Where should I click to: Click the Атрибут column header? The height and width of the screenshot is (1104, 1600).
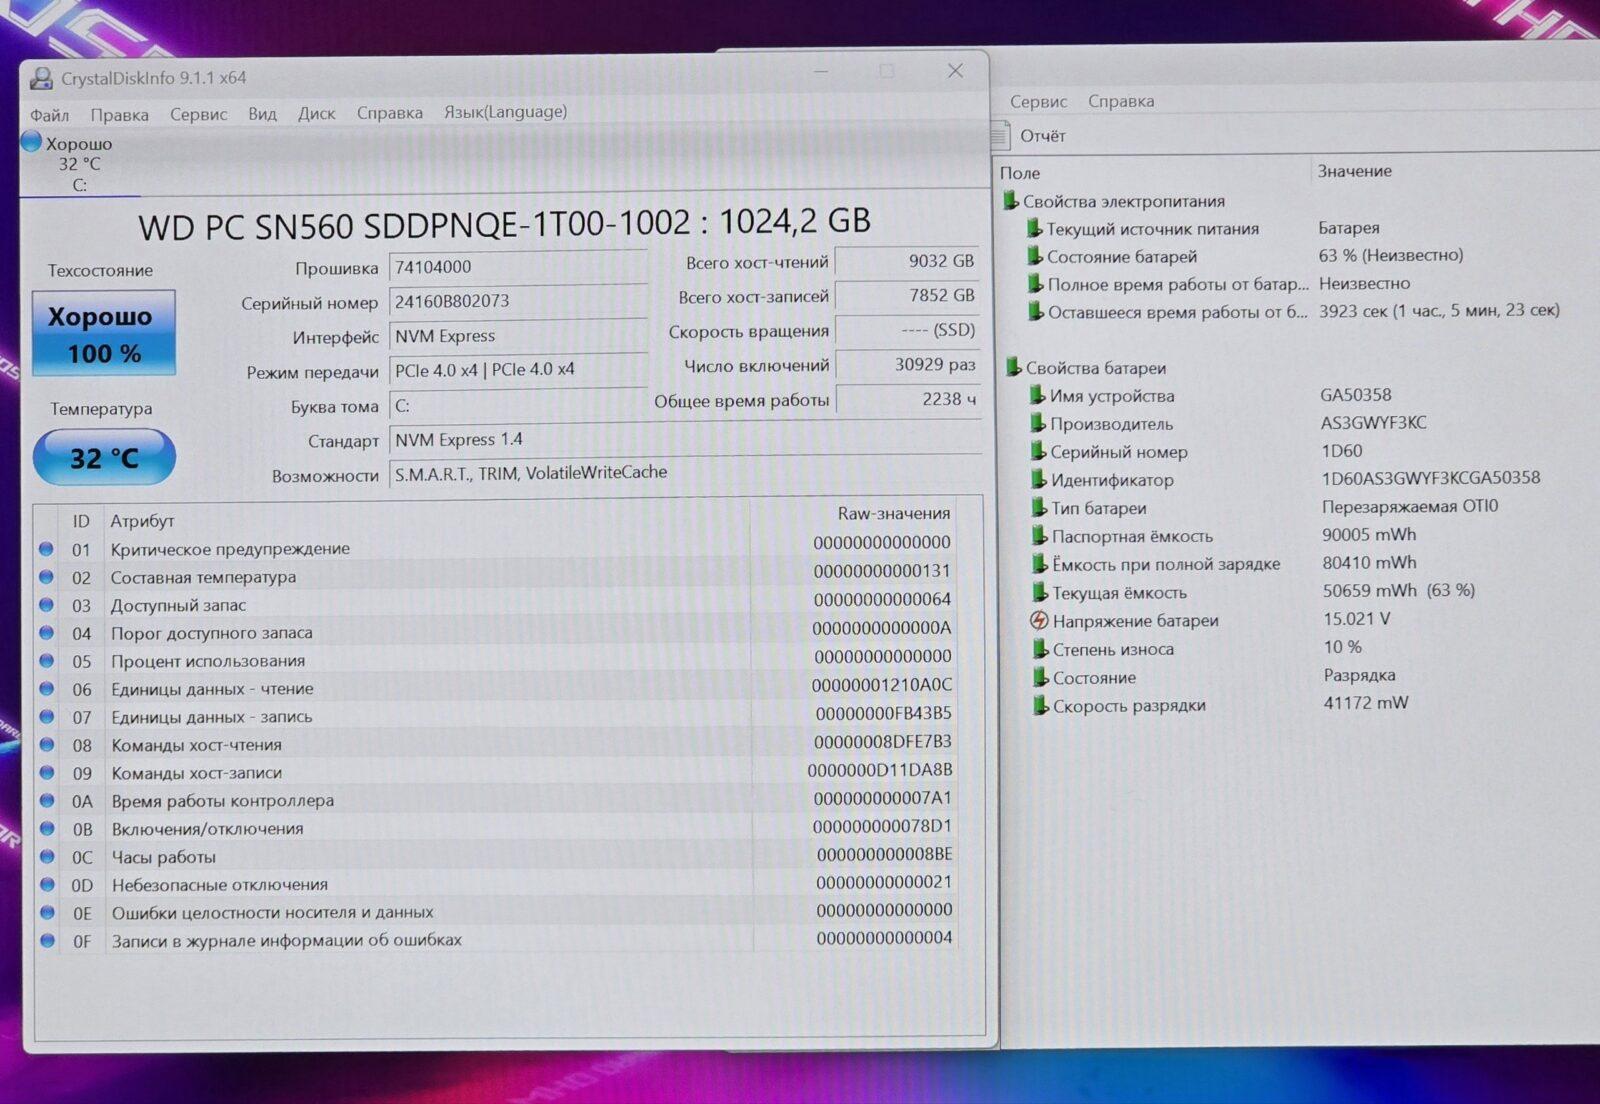tap(142, 521)
